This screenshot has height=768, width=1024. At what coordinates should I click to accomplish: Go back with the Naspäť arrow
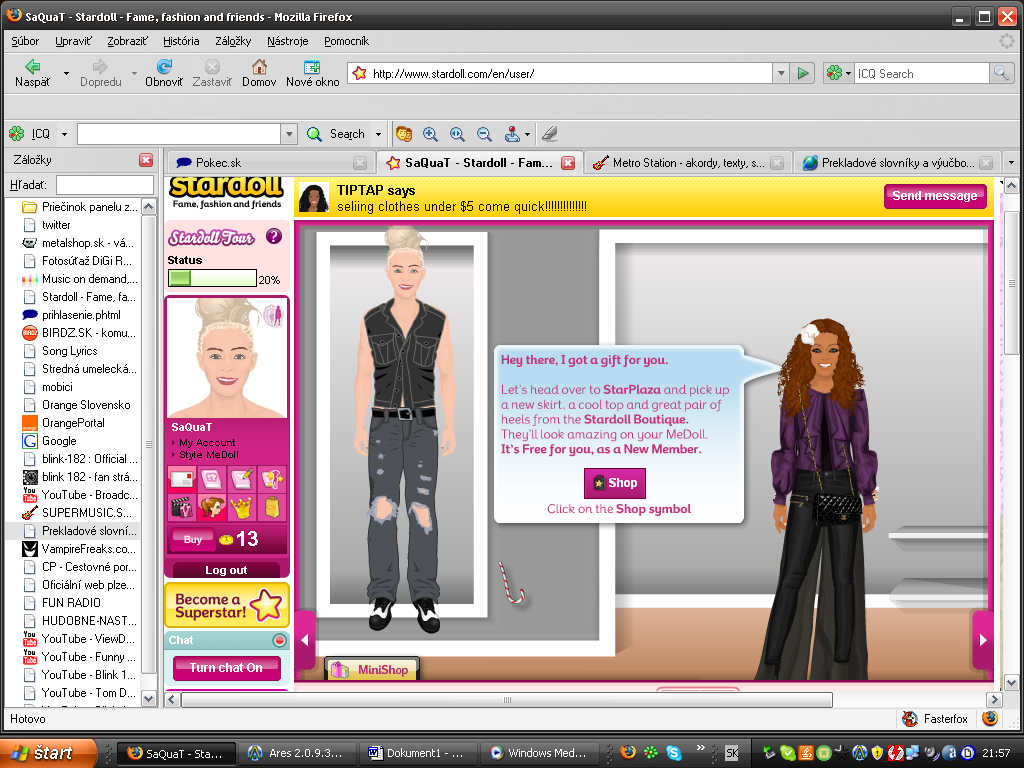coord(32,73)
